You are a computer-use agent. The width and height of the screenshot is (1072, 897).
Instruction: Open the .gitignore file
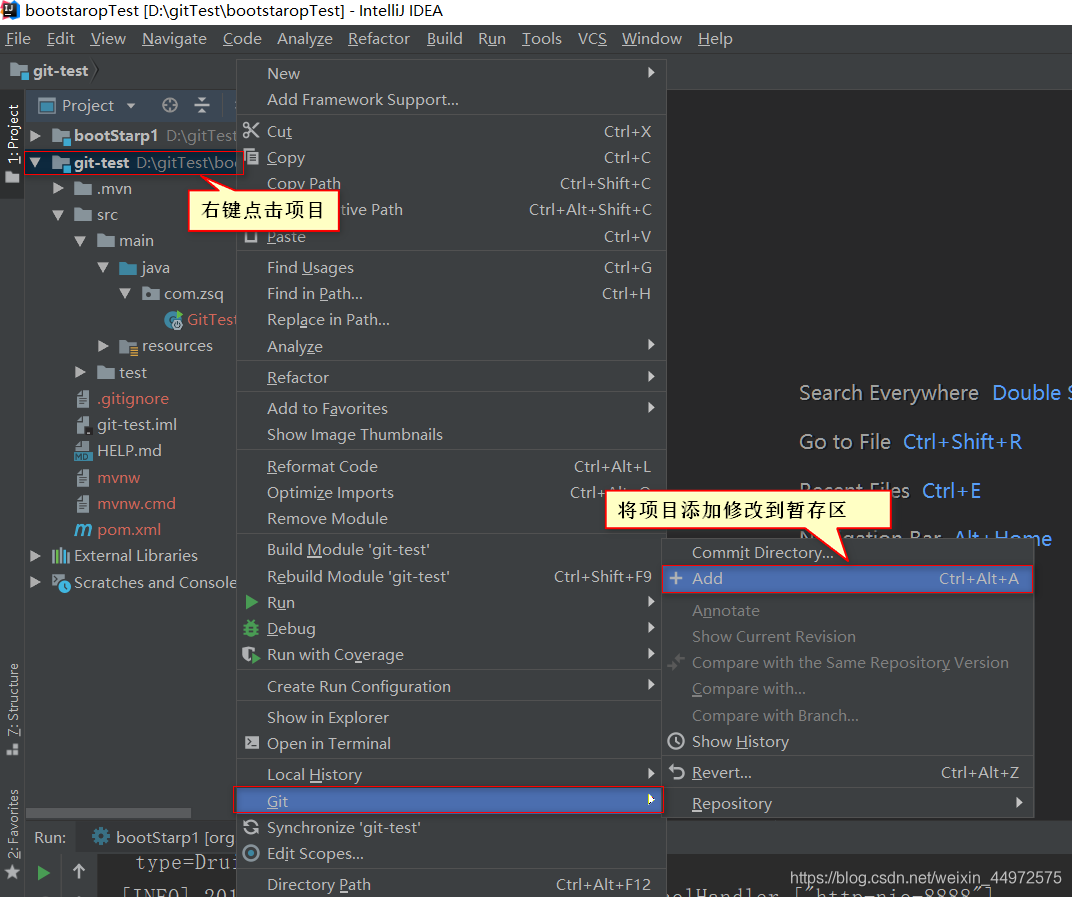133,399
